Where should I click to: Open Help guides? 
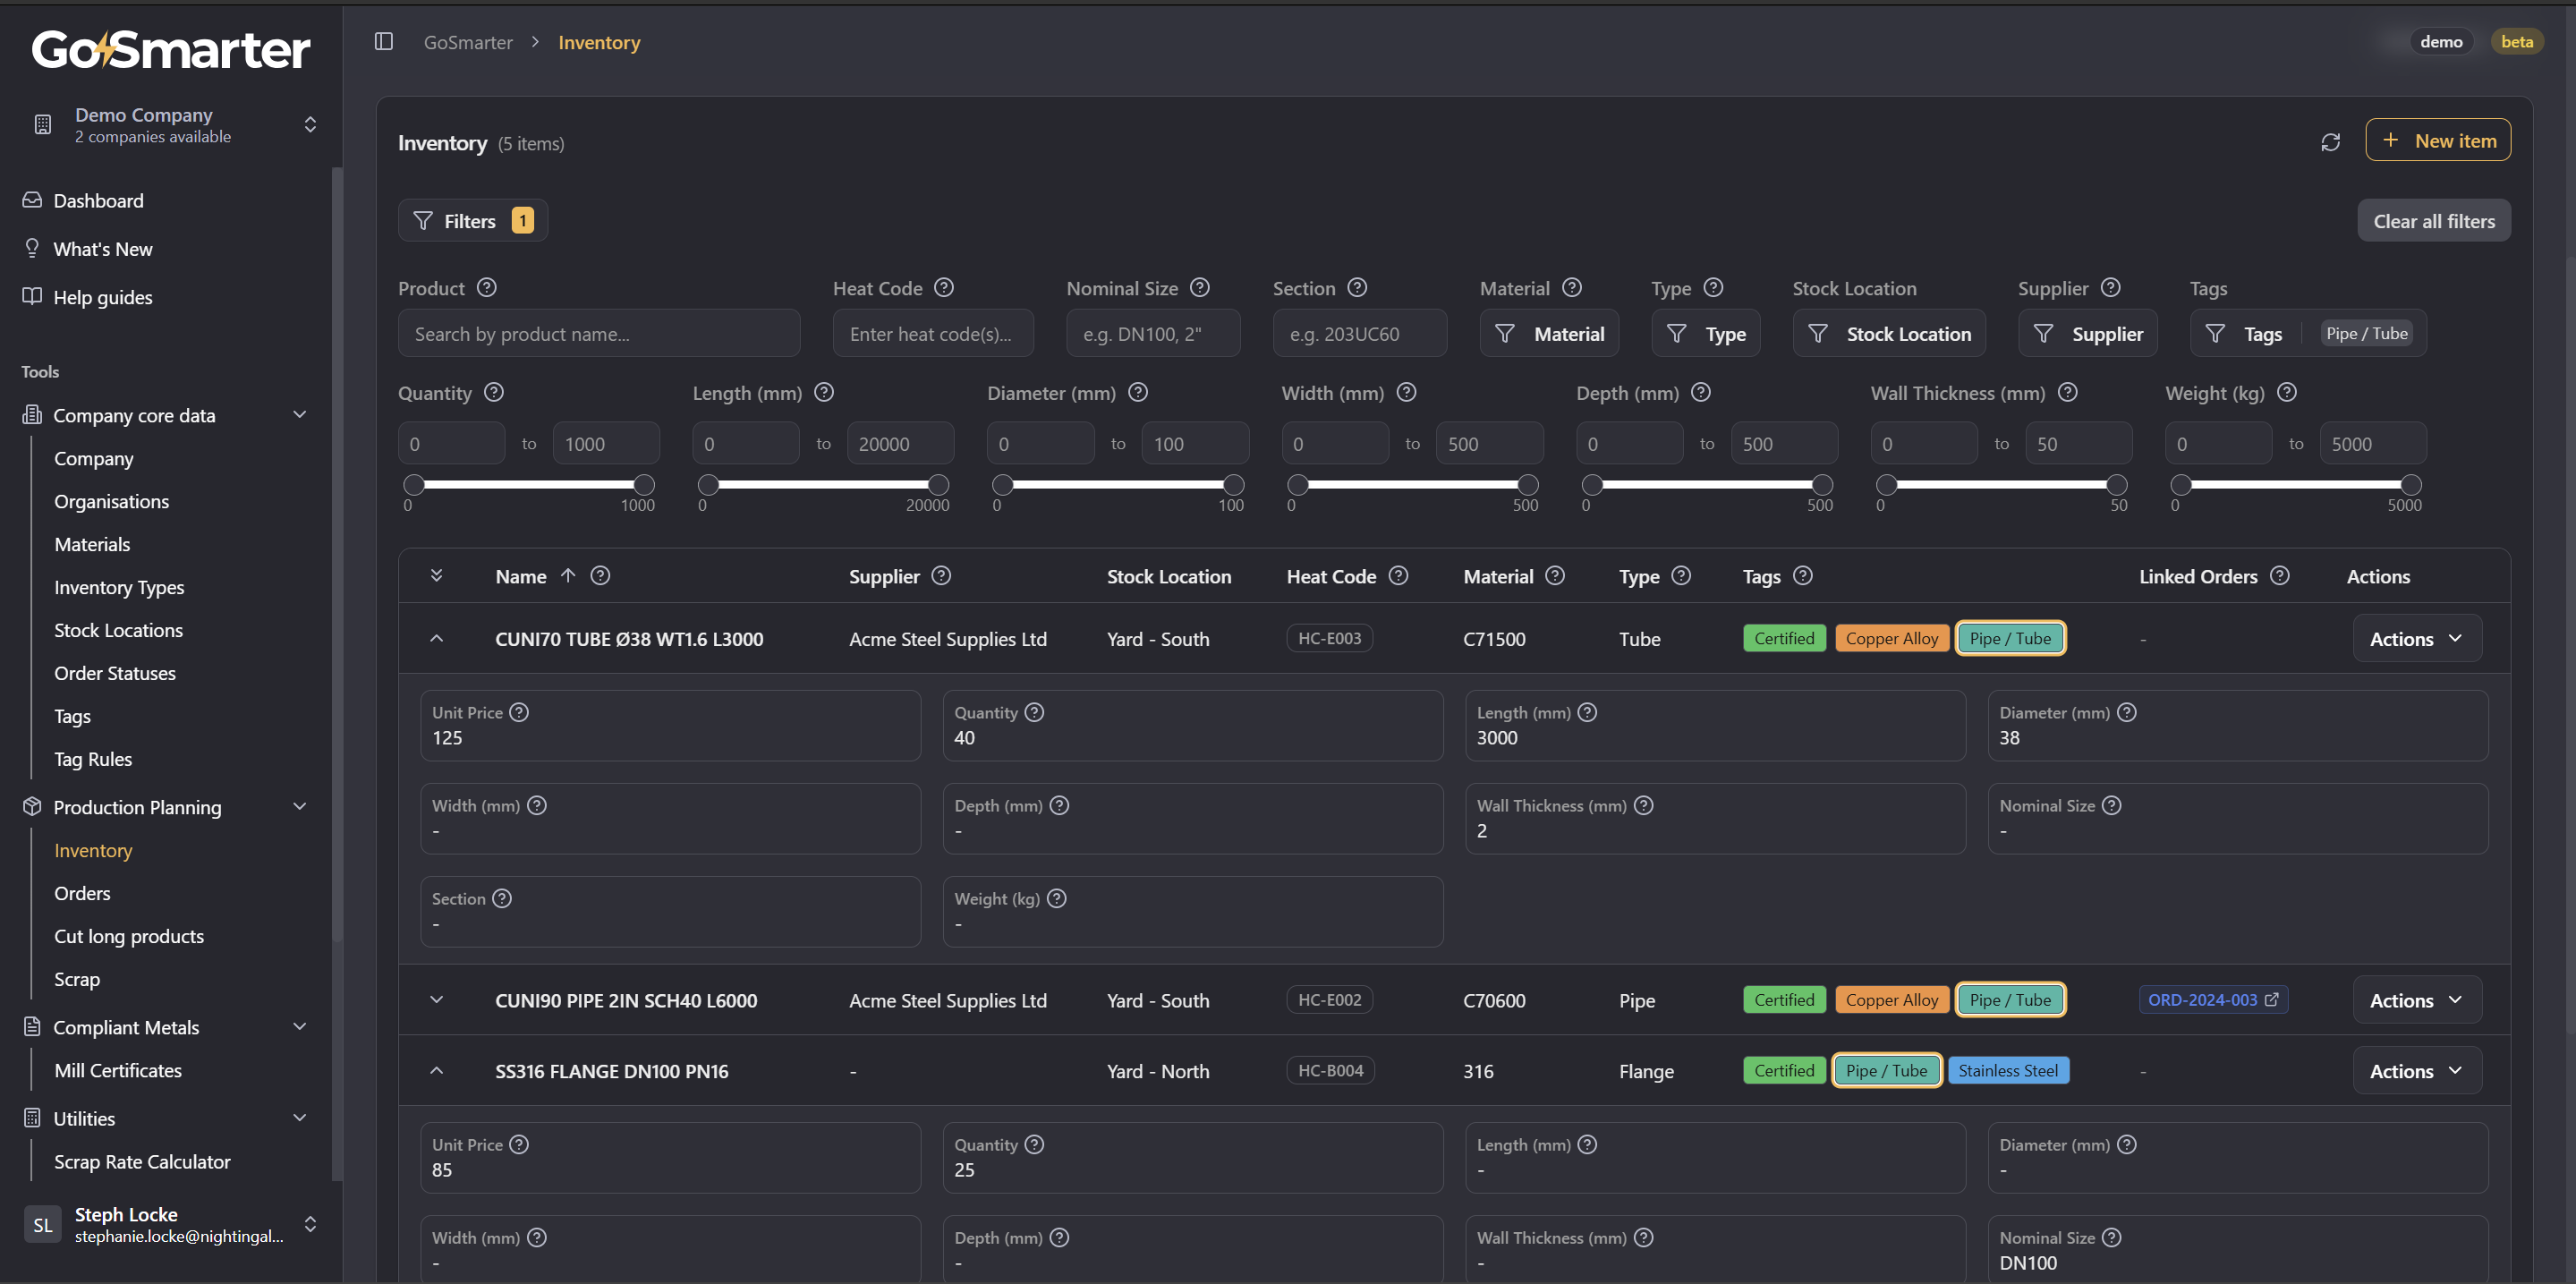point(103,297)
